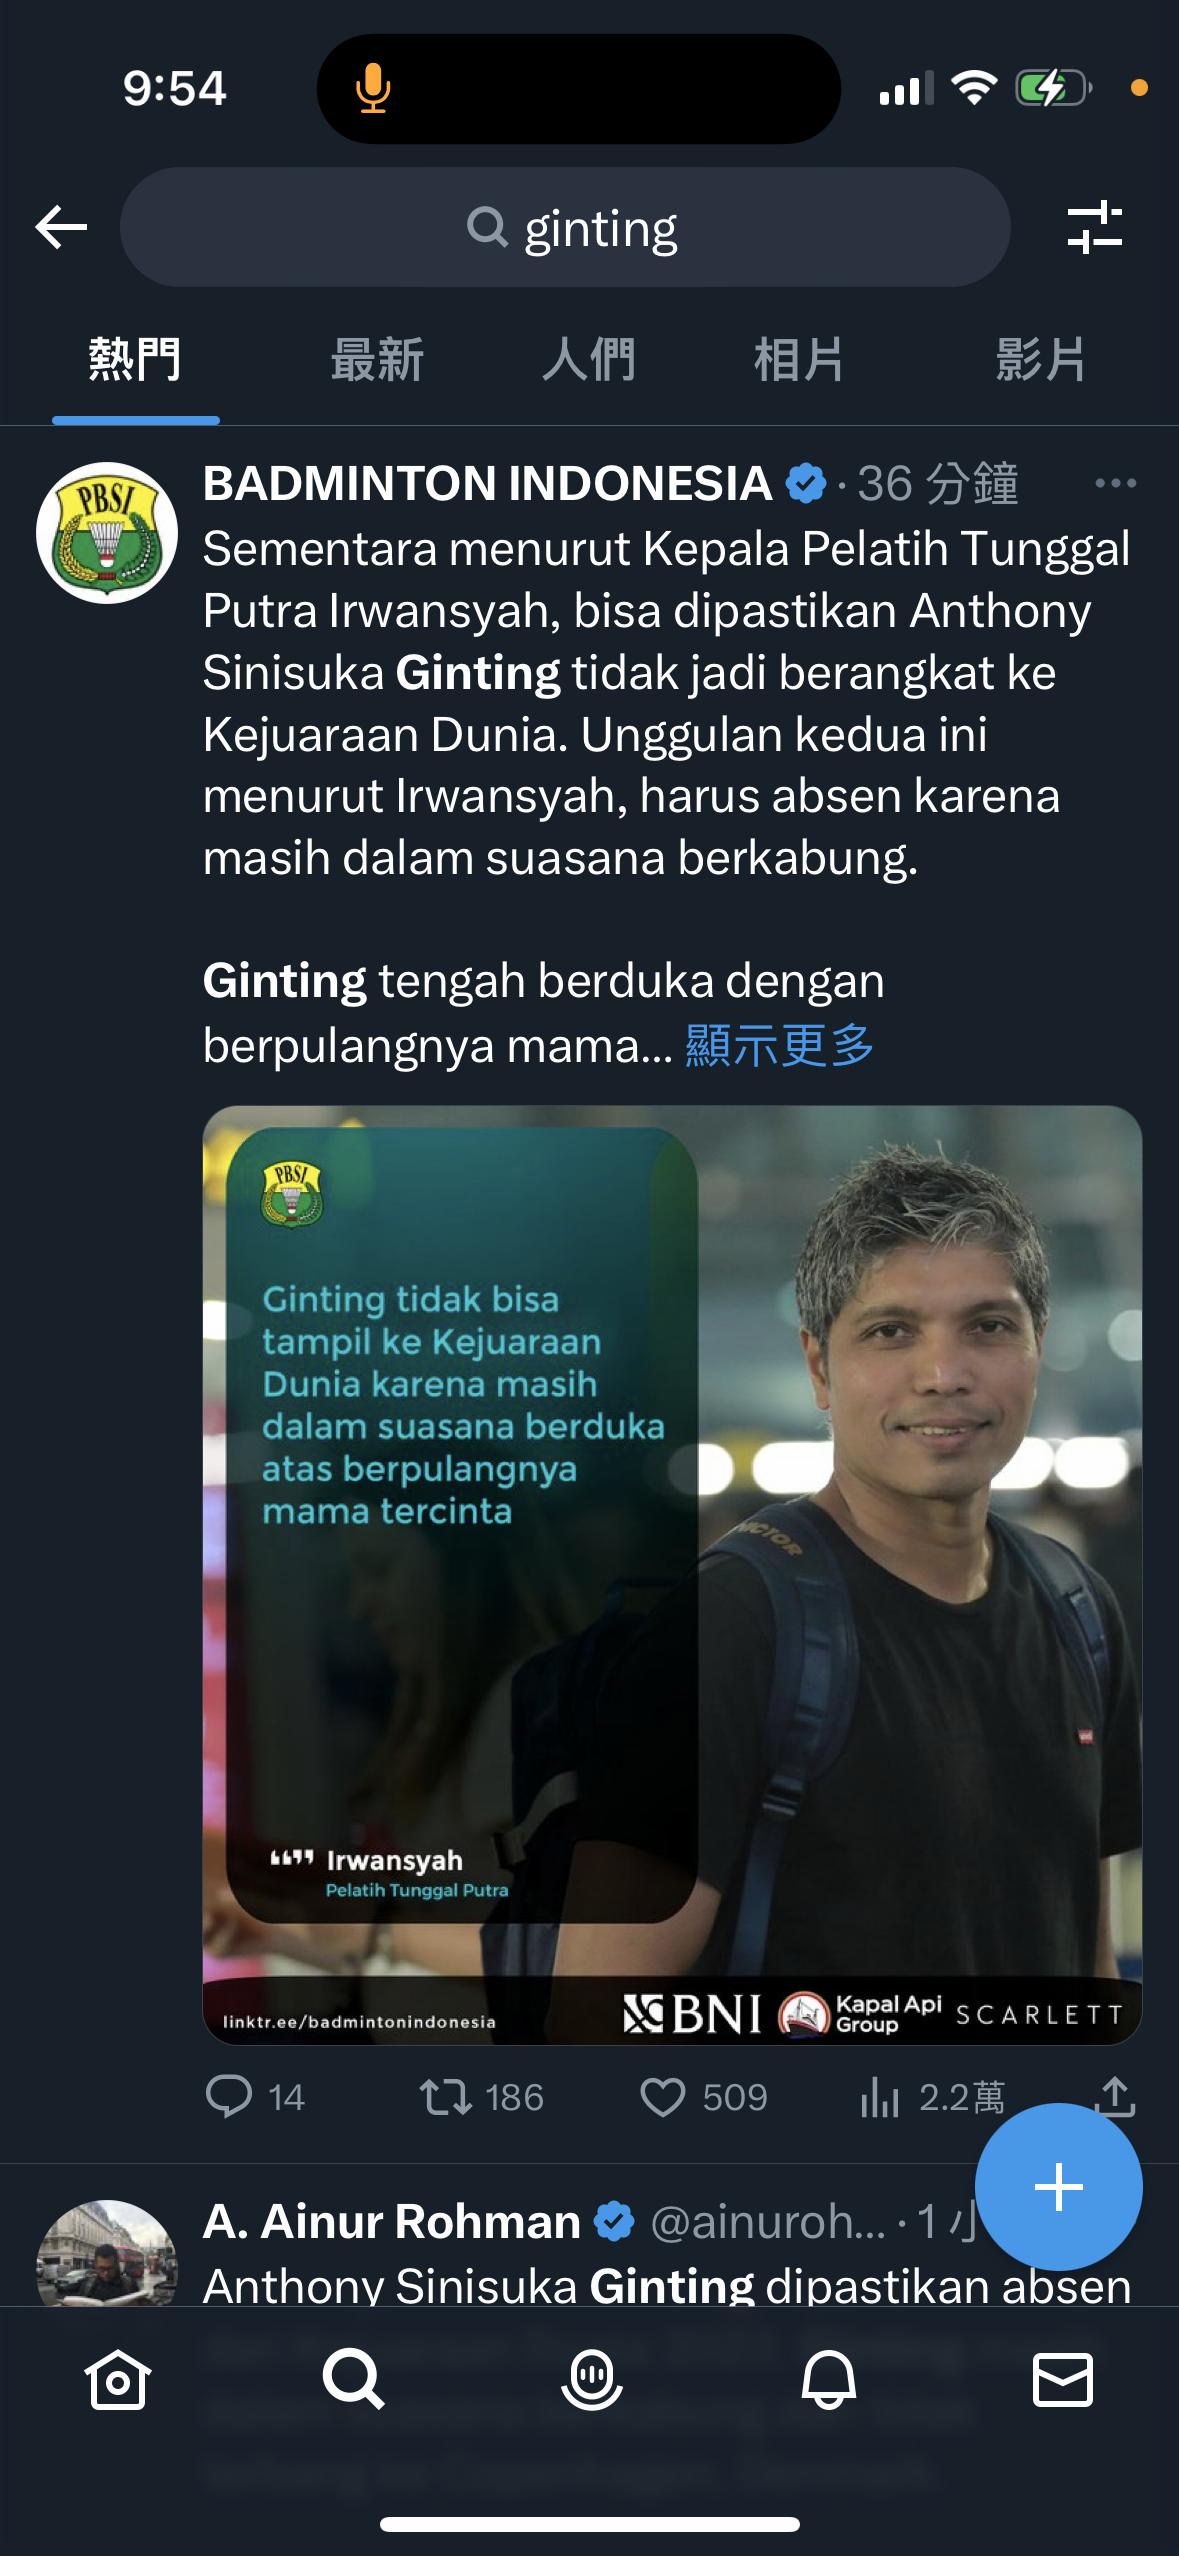
Task: Share the BADMINTON INDONESIA tweet
Action: pos(1114,2095)
